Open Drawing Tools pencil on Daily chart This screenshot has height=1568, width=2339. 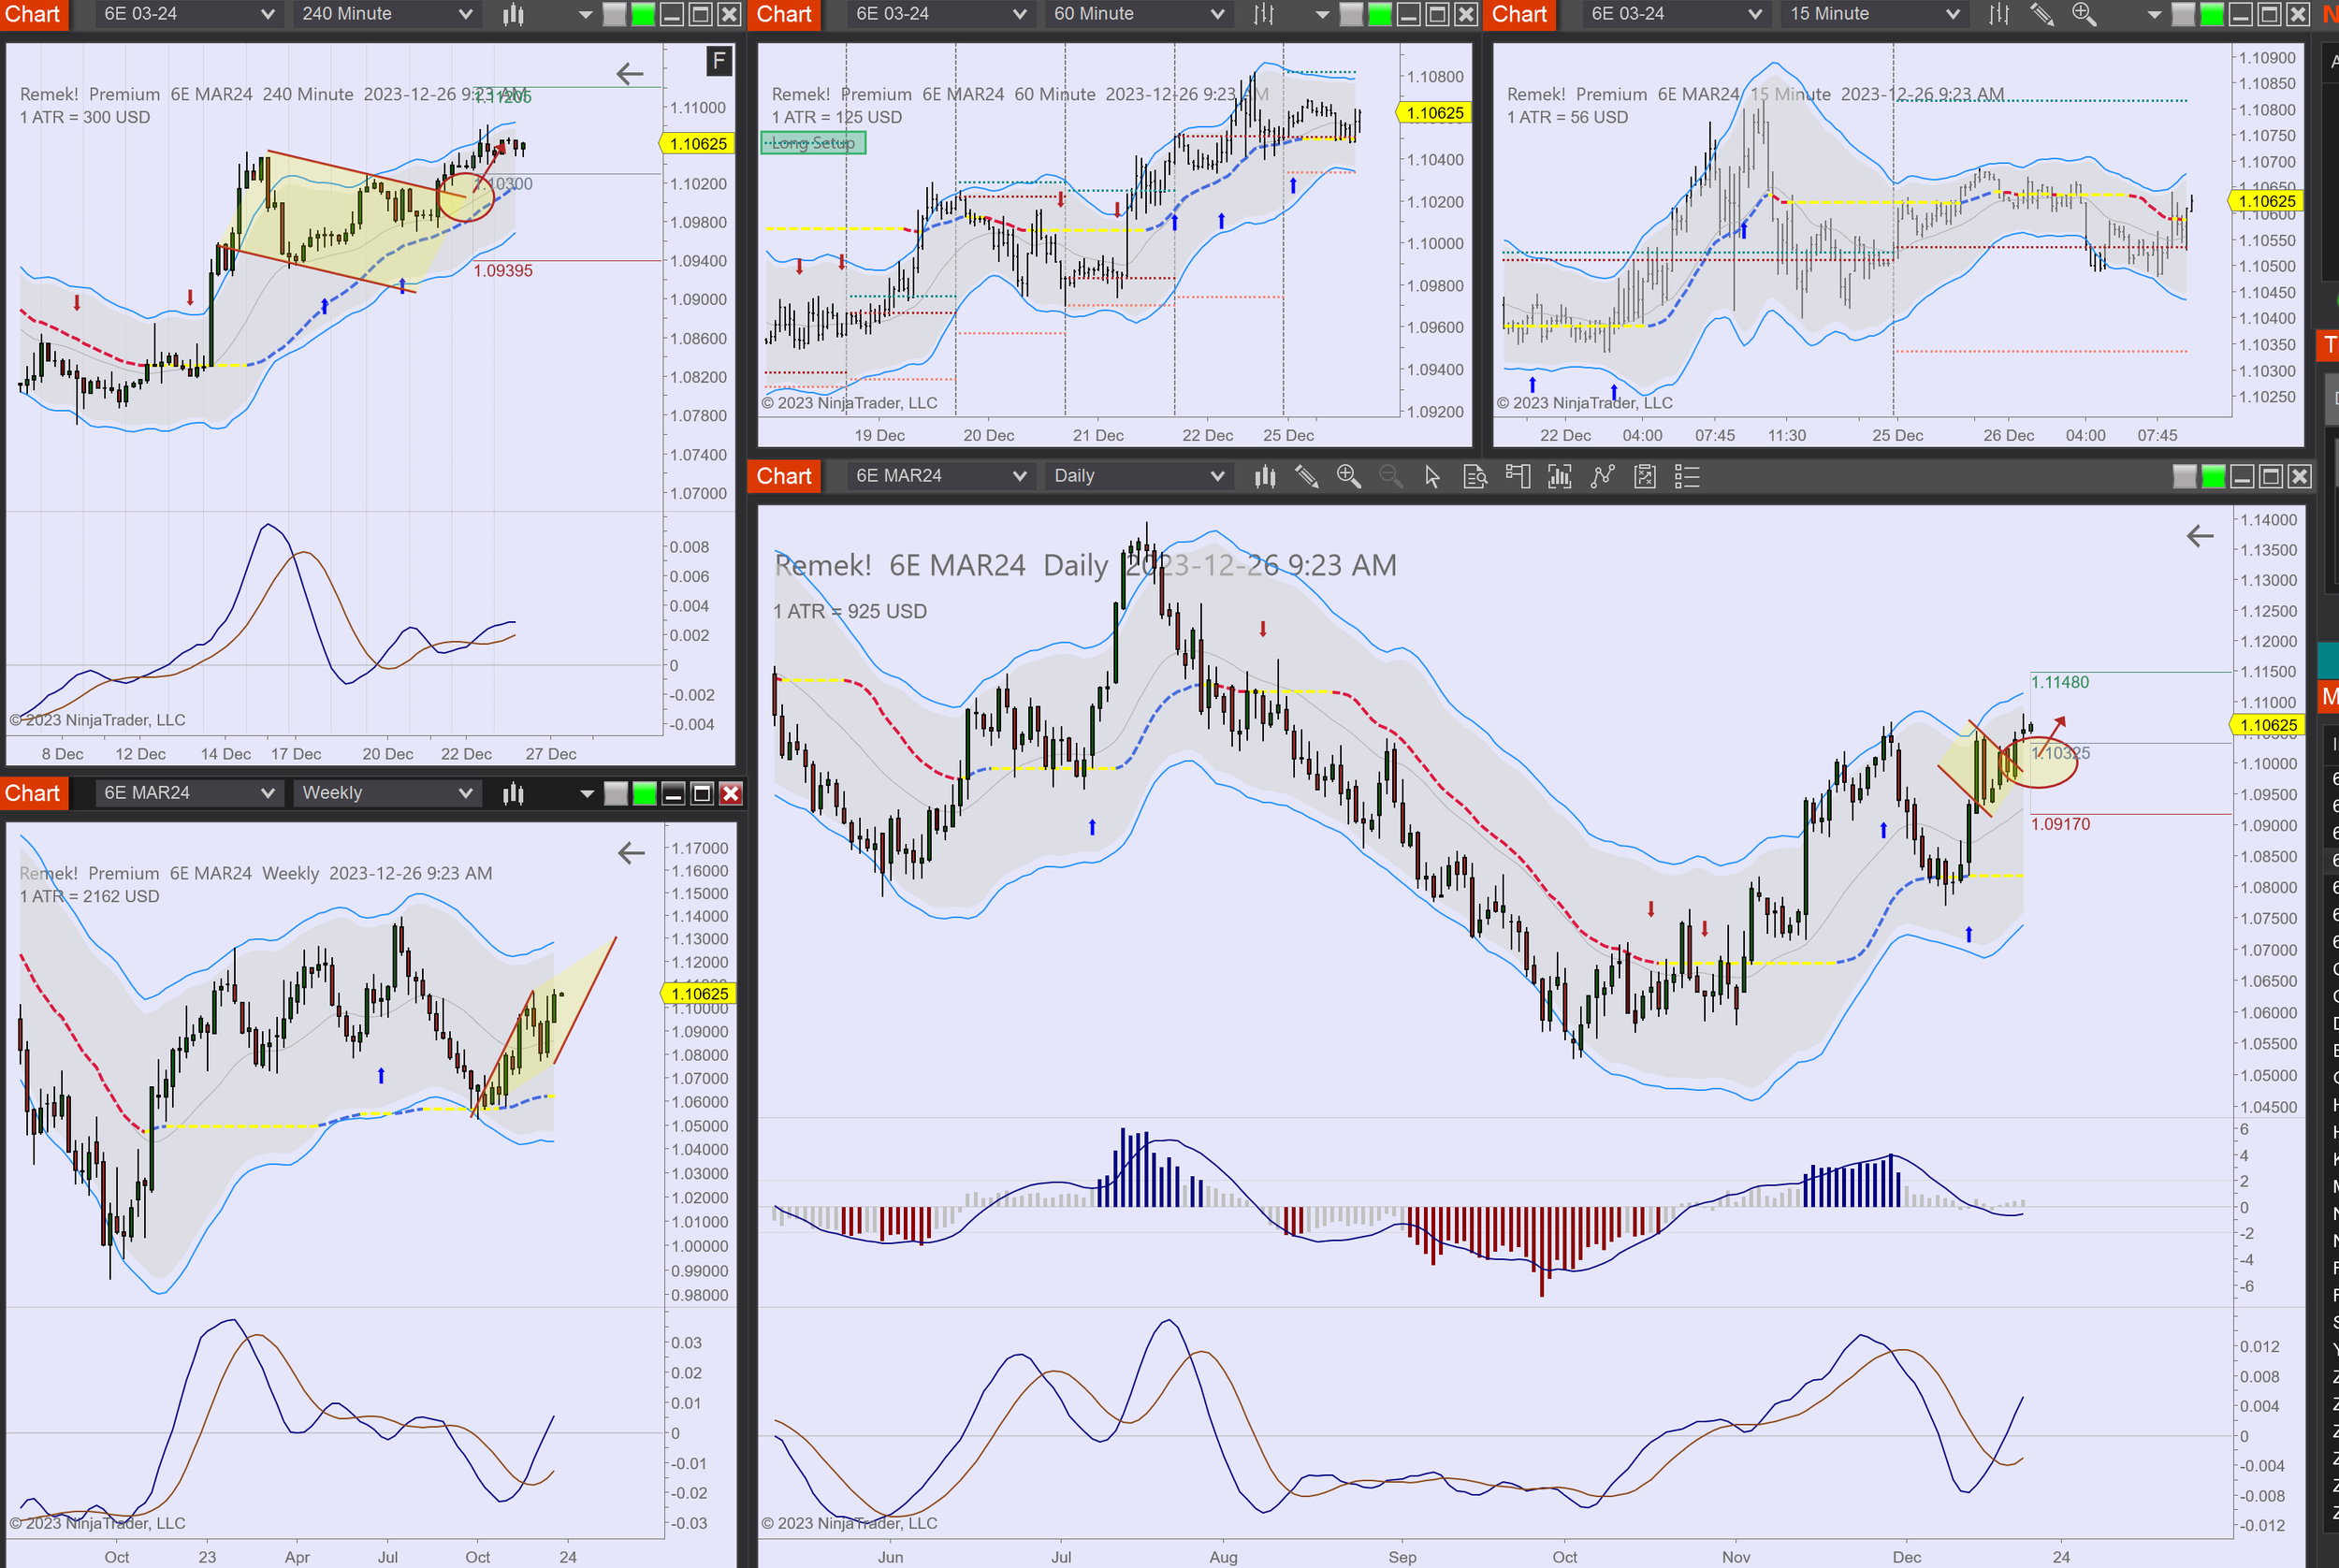tap(1306, 477)
